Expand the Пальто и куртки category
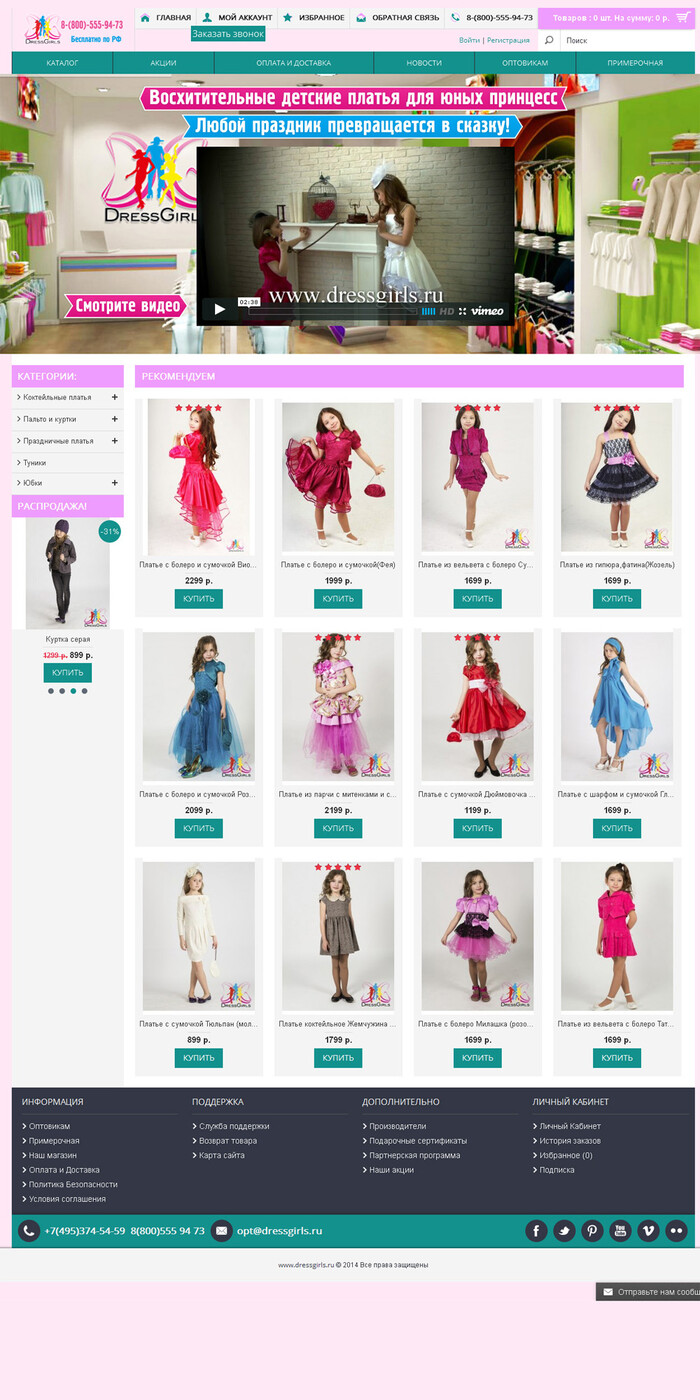Image resolution: width=700 pixels, height=1400 pixels. tap(115, 419)
